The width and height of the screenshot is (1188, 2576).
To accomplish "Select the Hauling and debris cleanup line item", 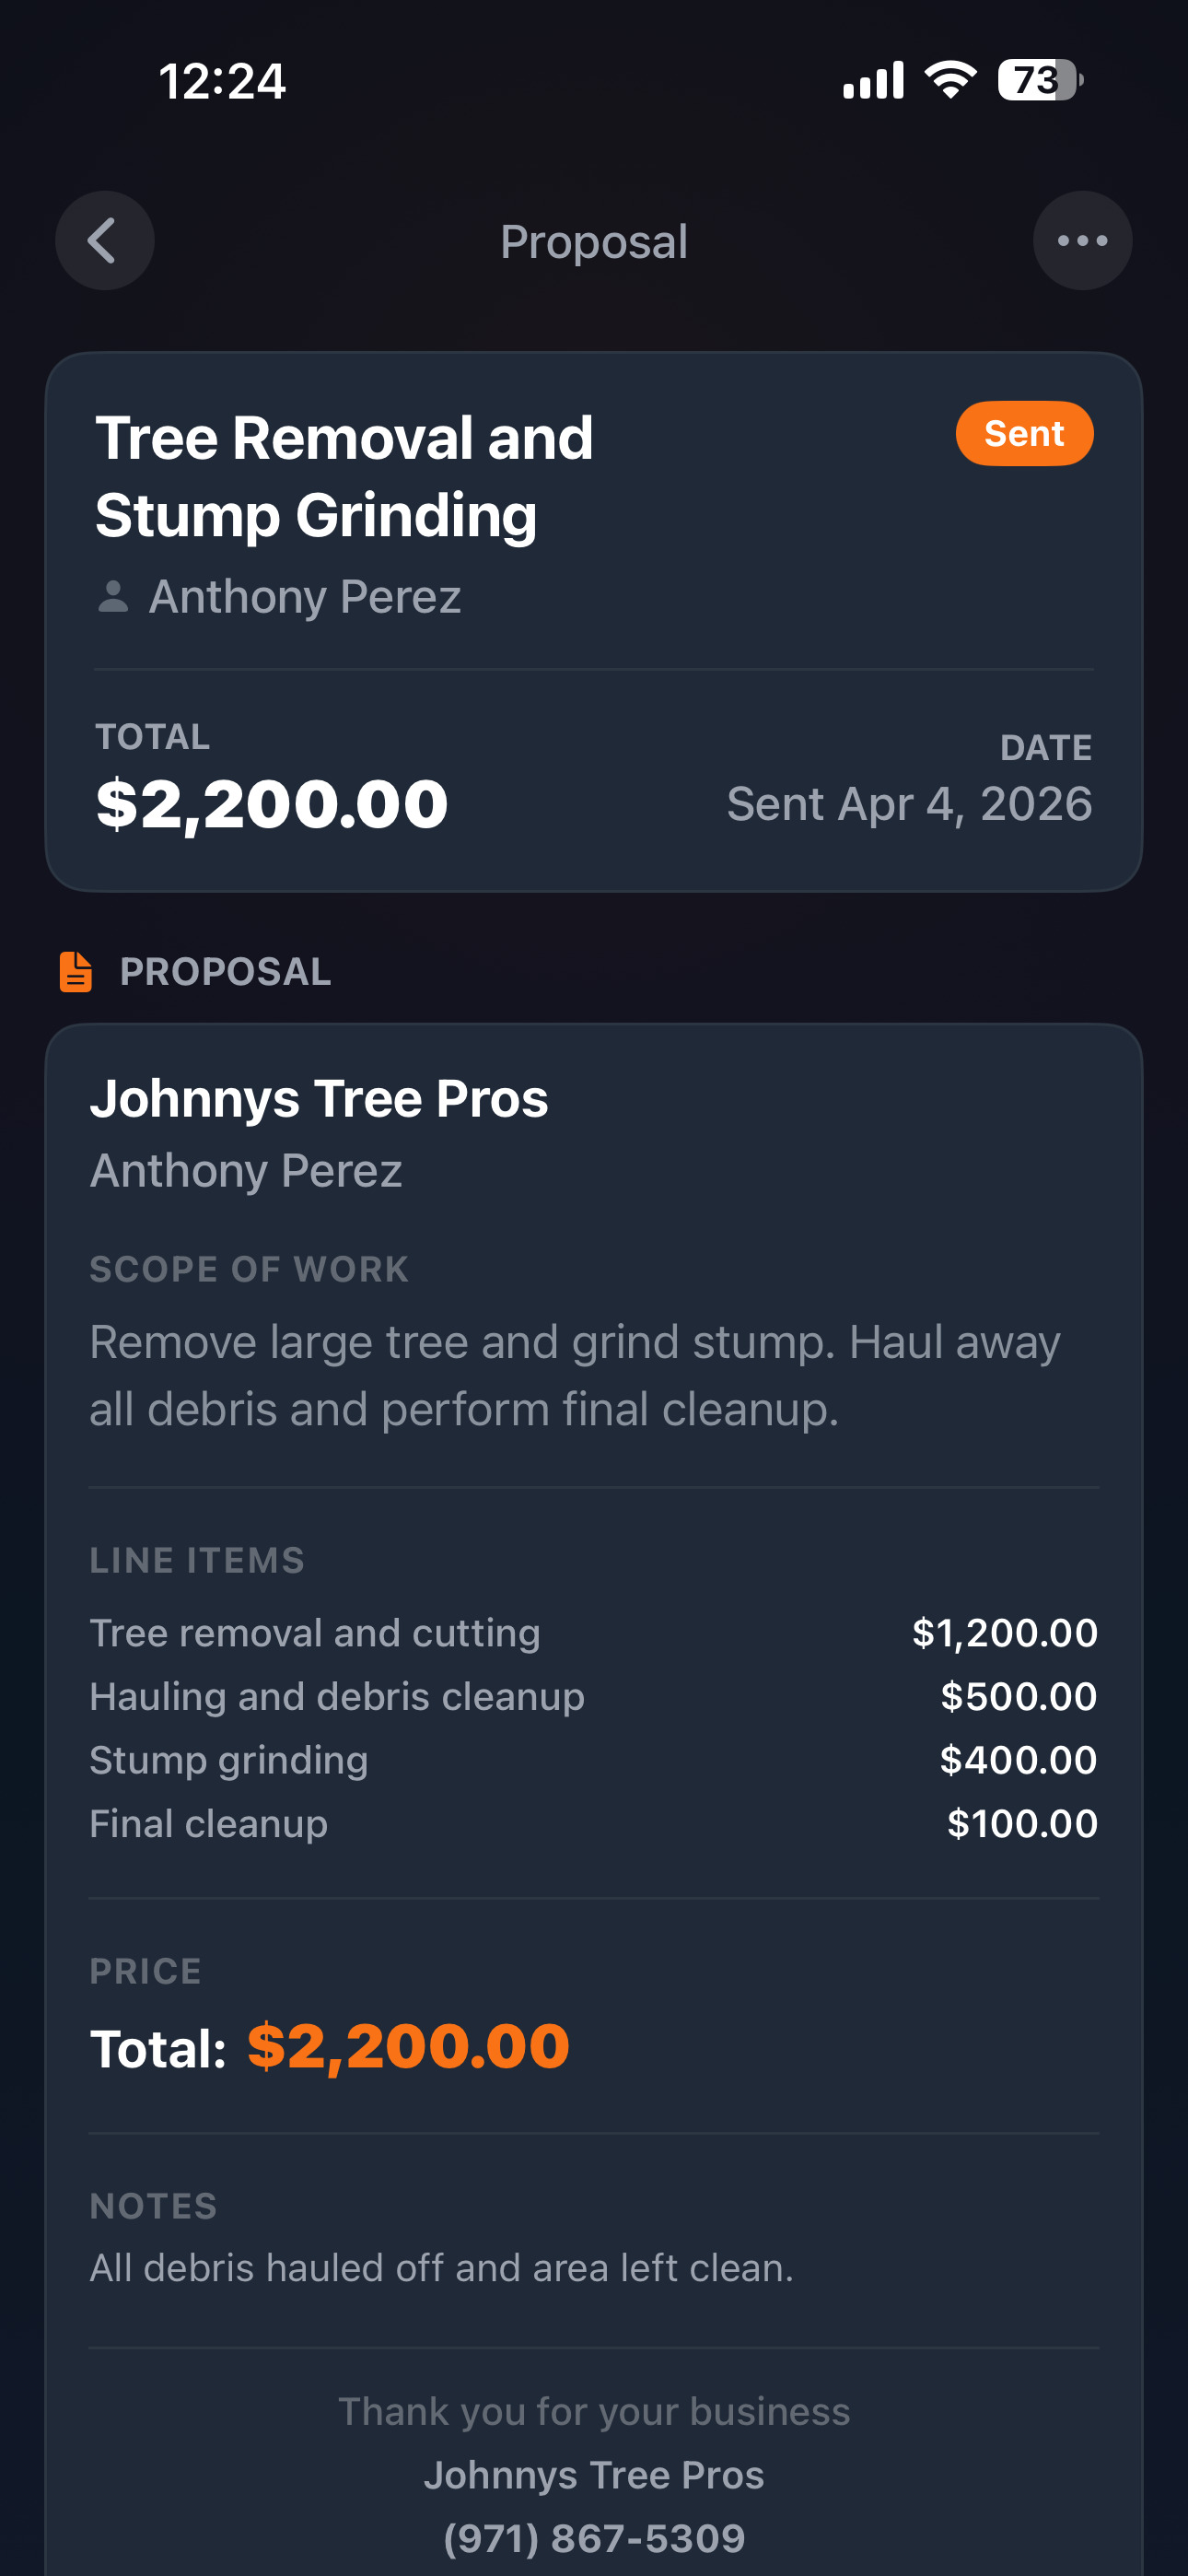I will click(x=337, y=1697).
